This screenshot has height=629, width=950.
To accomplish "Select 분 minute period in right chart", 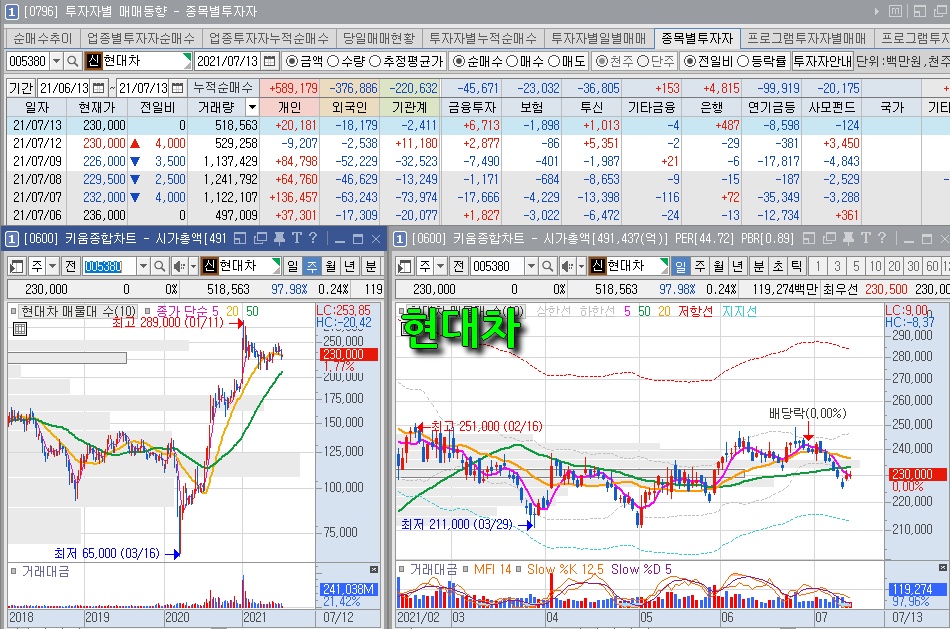I will [759, 266].
